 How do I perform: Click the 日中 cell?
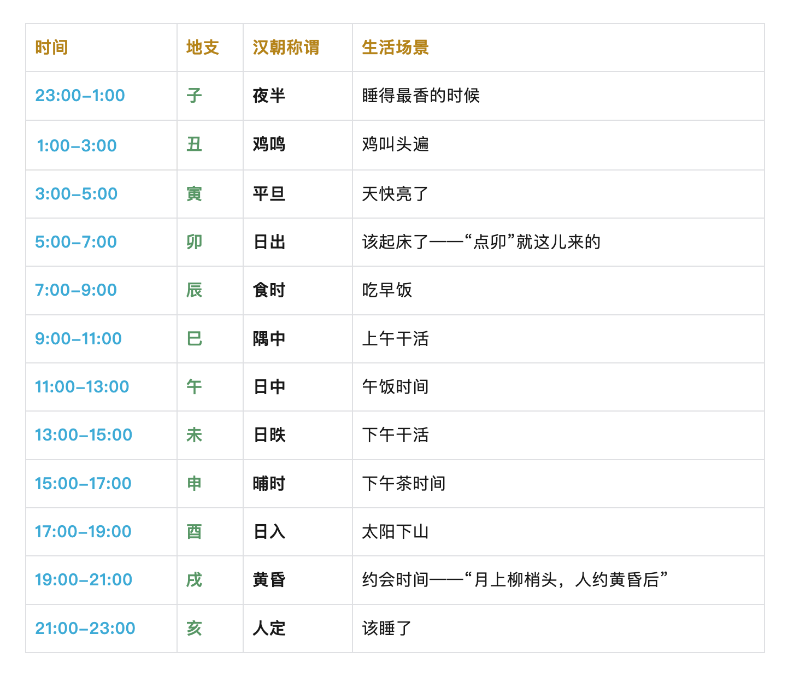[269, 387]
